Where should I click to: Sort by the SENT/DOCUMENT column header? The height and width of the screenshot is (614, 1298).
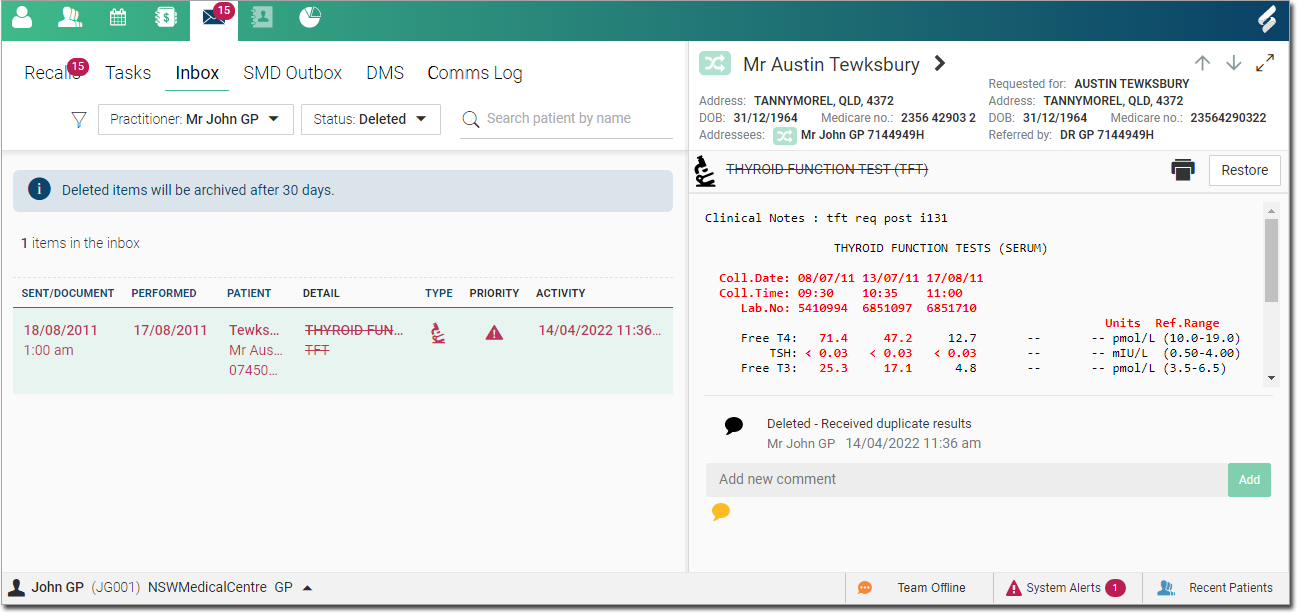click(x=67, y=294)
